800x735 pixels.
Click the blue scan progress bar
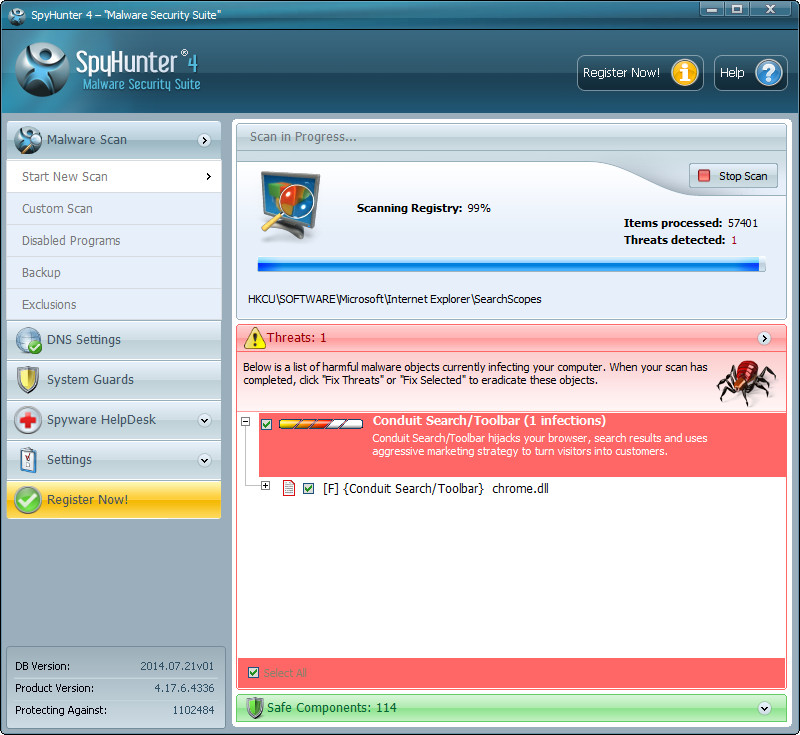point(511,265)
